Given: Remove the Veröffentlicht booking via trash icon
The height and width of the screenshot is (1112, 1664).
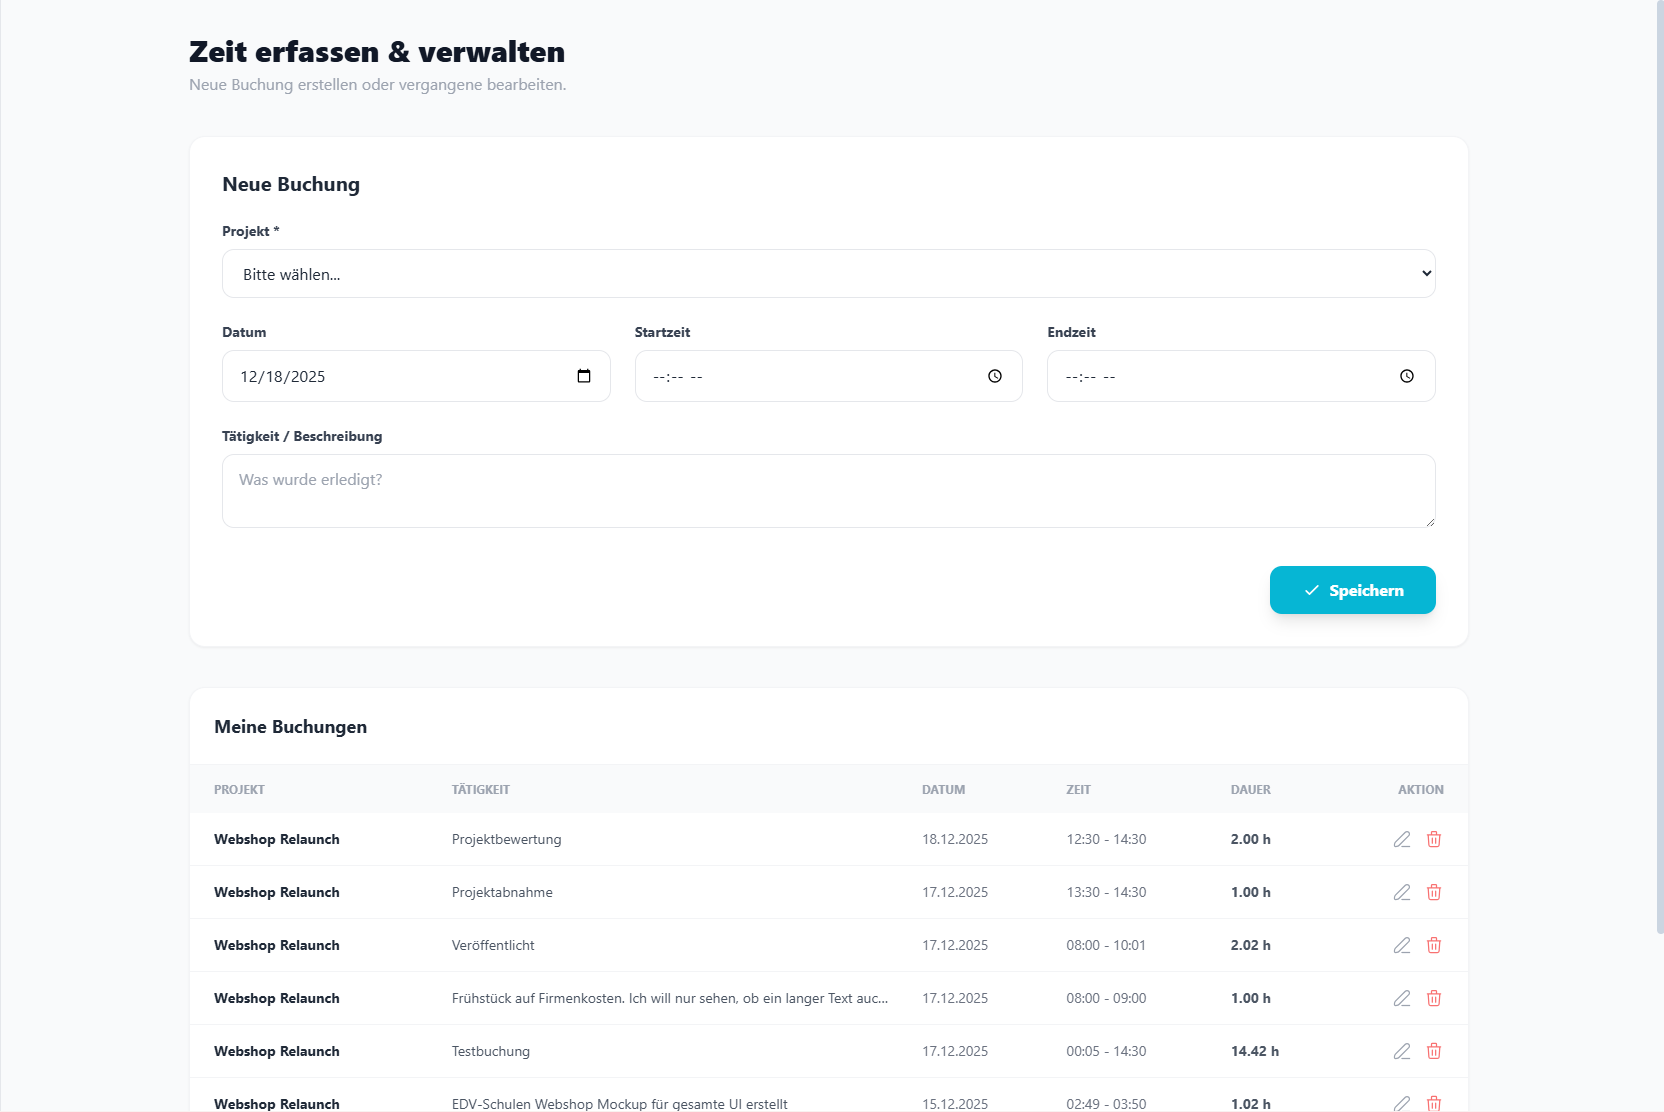Looking at the screenshot, I should click(1434, 945).
